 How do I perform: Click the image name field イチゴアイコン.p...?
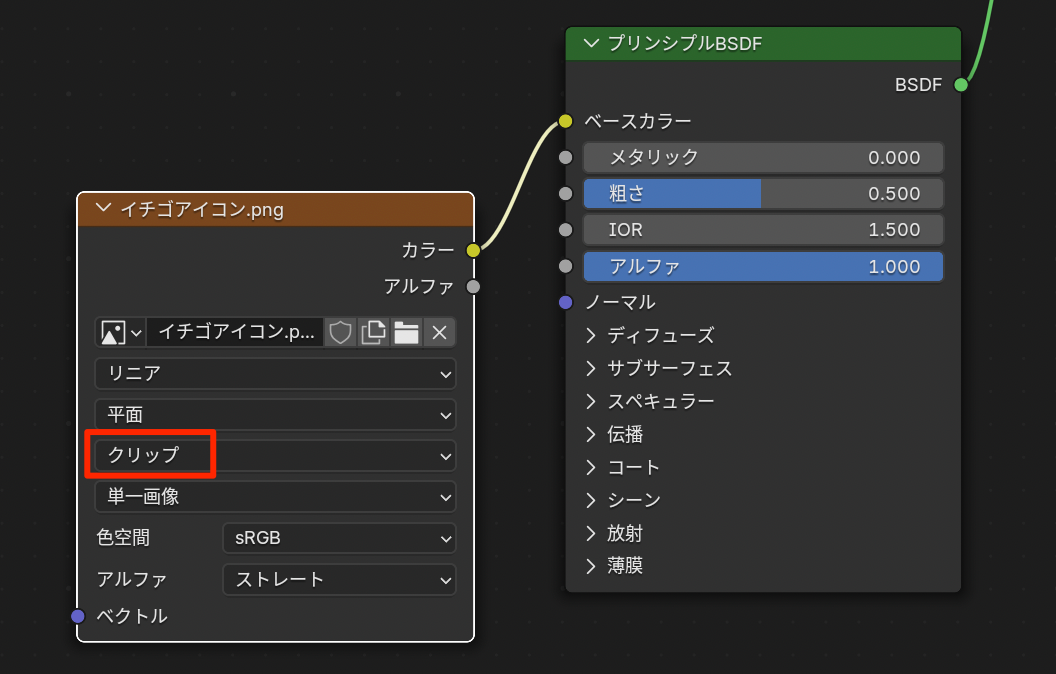(x=235, y=332)
